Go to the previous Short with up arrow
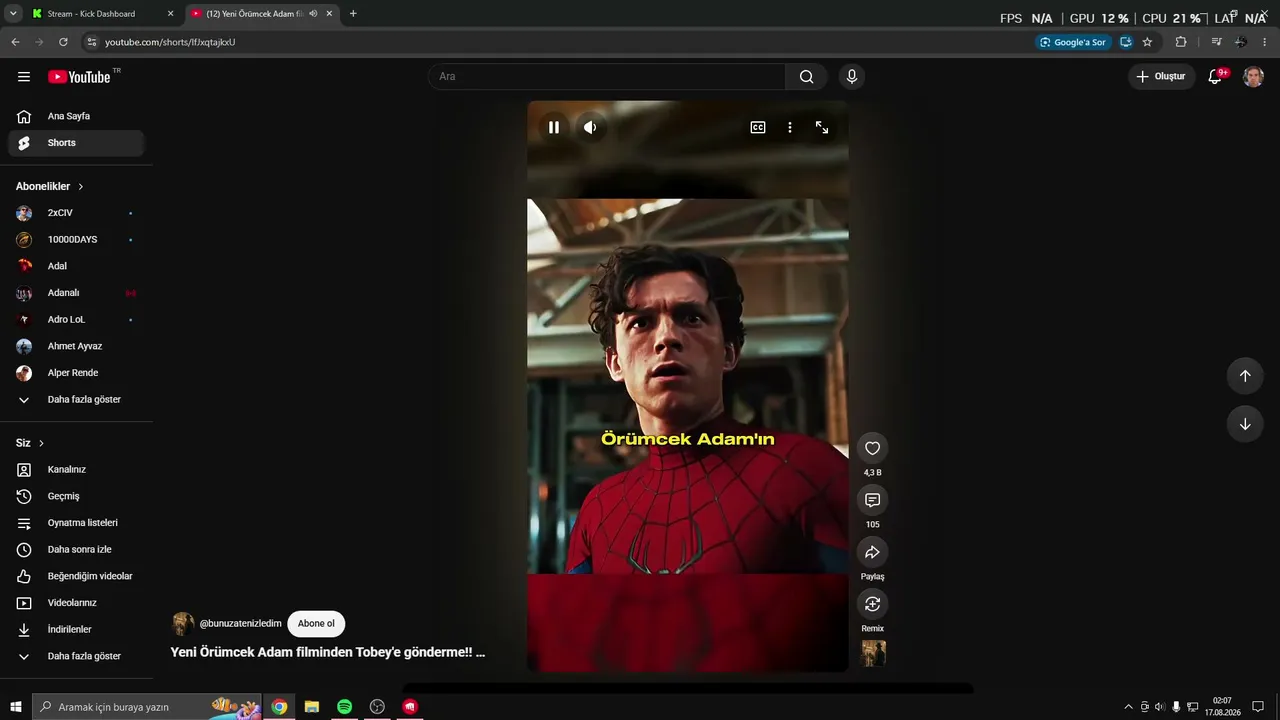The image size is (1280, 720). pos(1245,376)
